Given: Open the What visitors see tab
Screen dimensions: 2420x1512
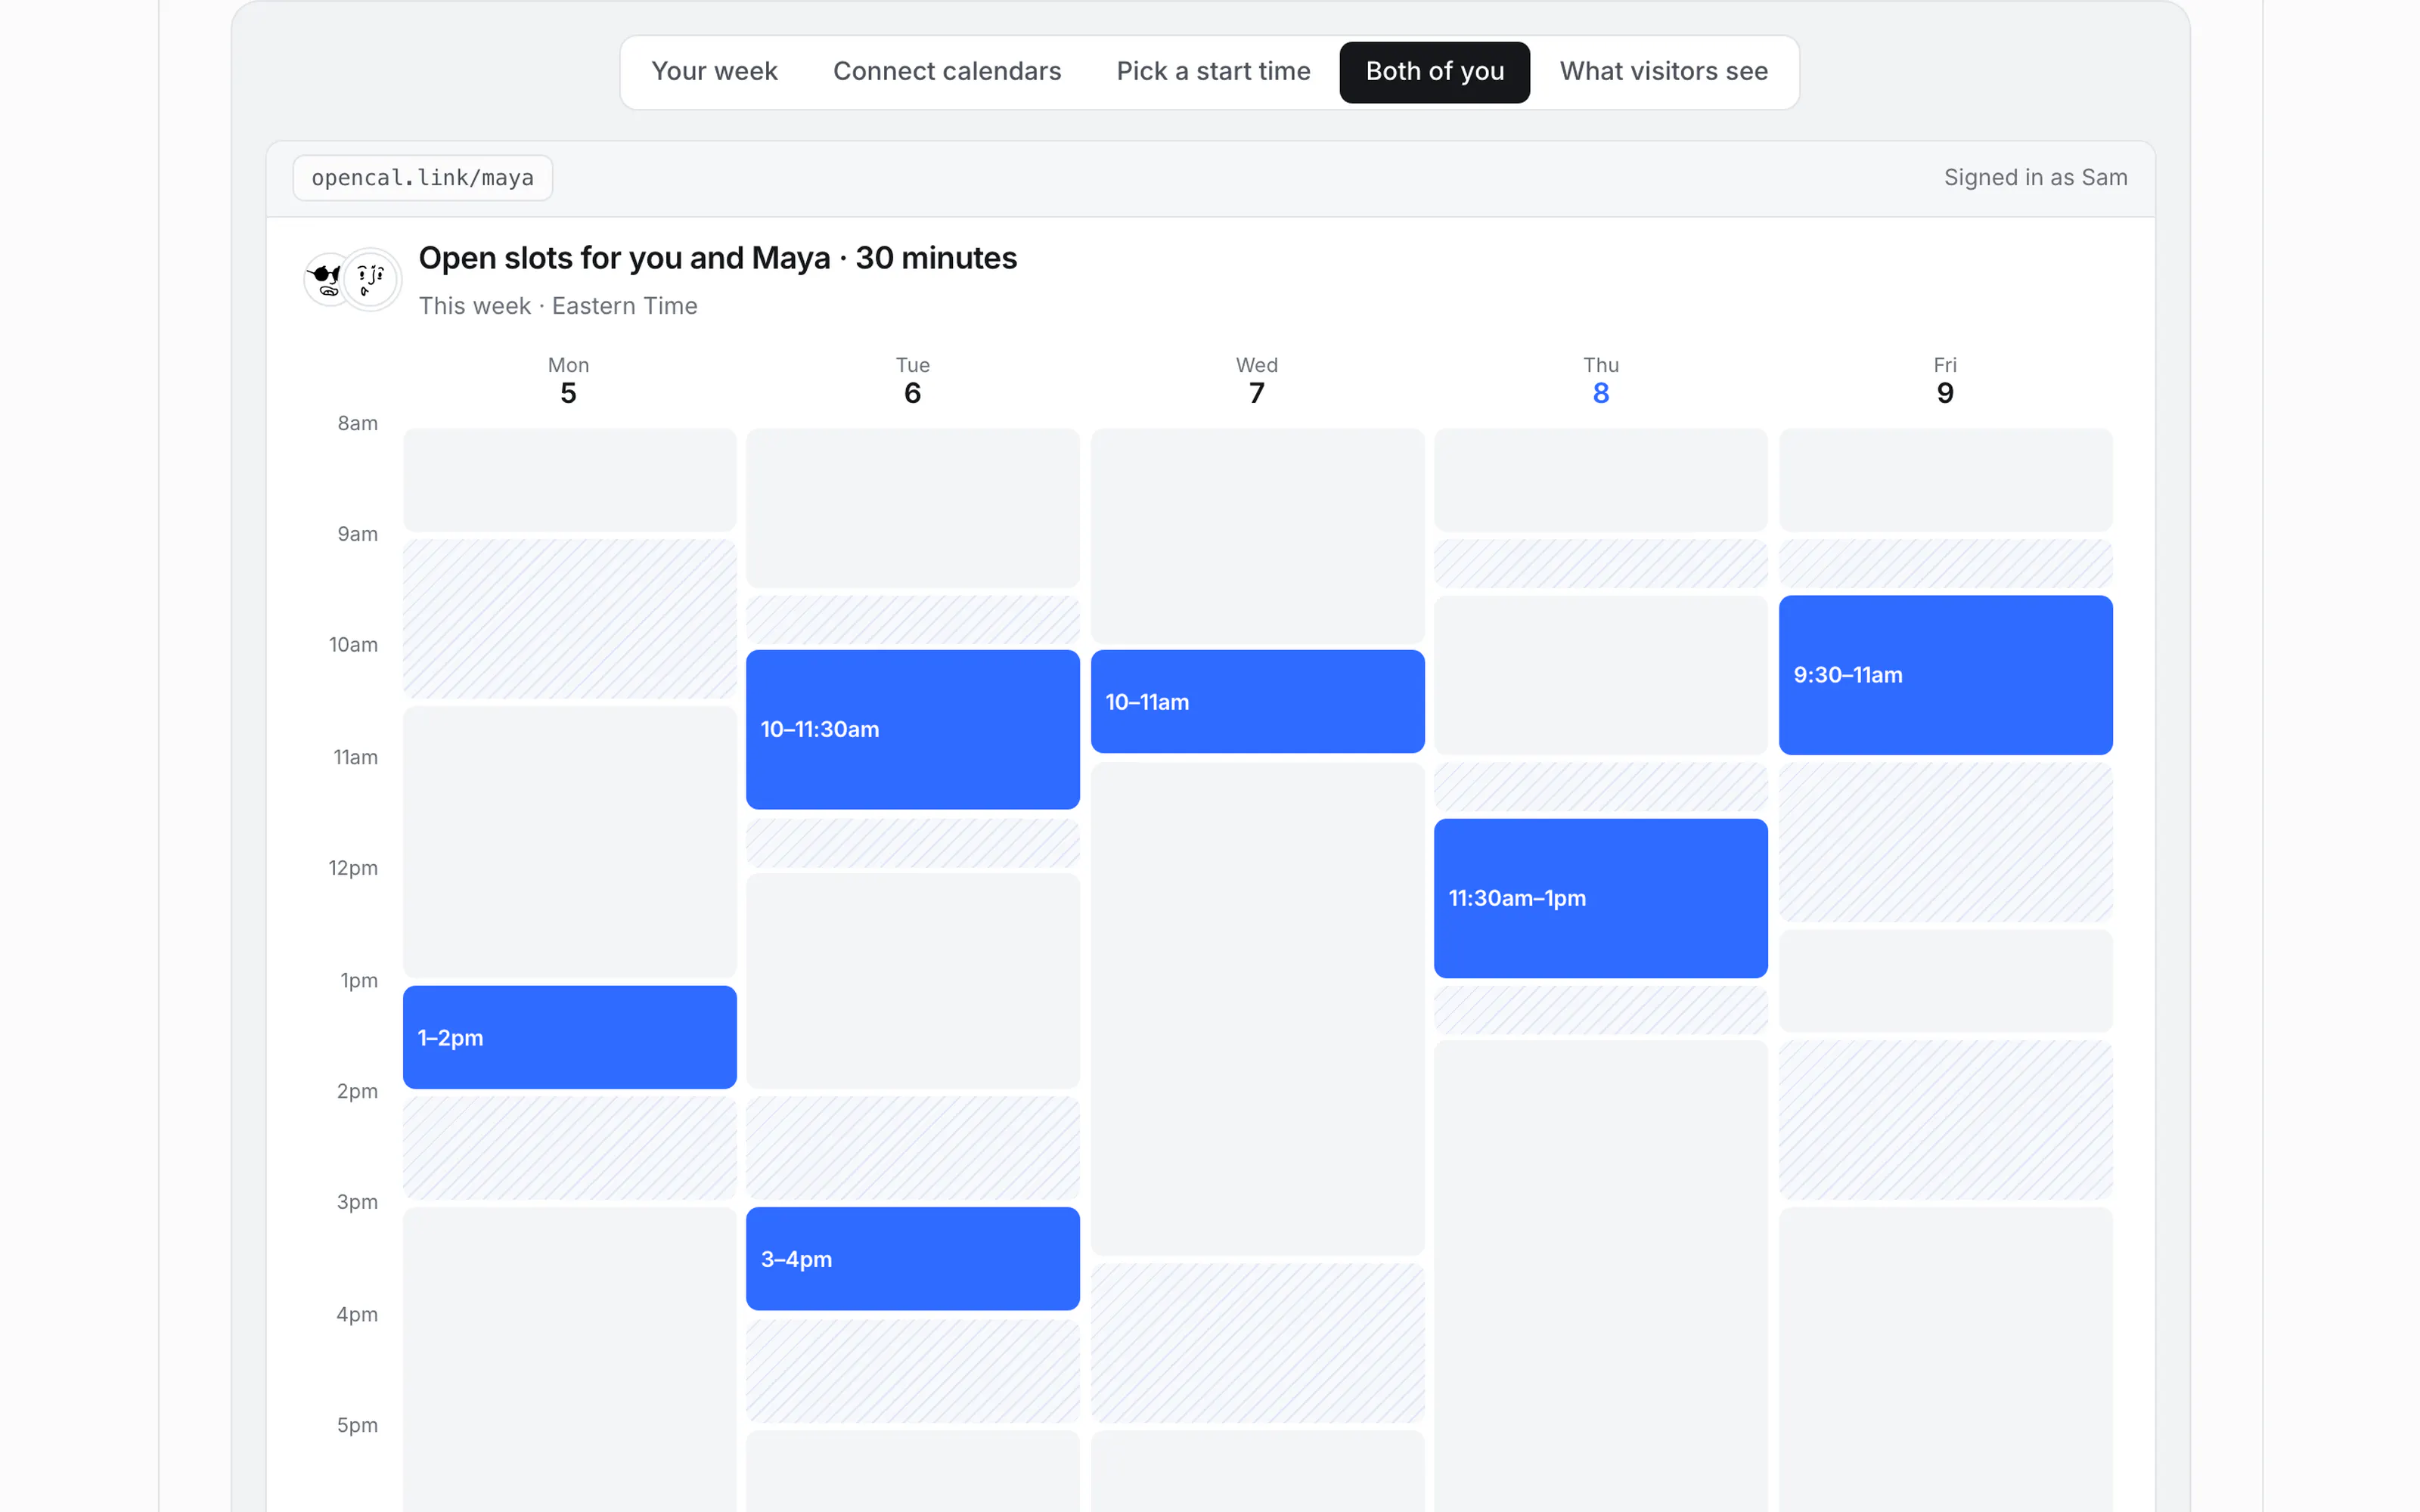Looking at the screenshot, I should [x=1663, y=72].
